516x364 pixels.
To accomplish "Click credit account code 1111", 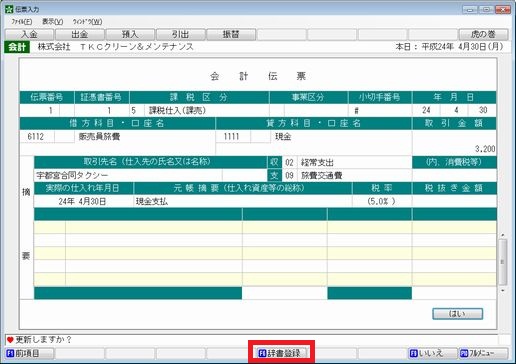I will pyautogui.click(x=232, y=137).
